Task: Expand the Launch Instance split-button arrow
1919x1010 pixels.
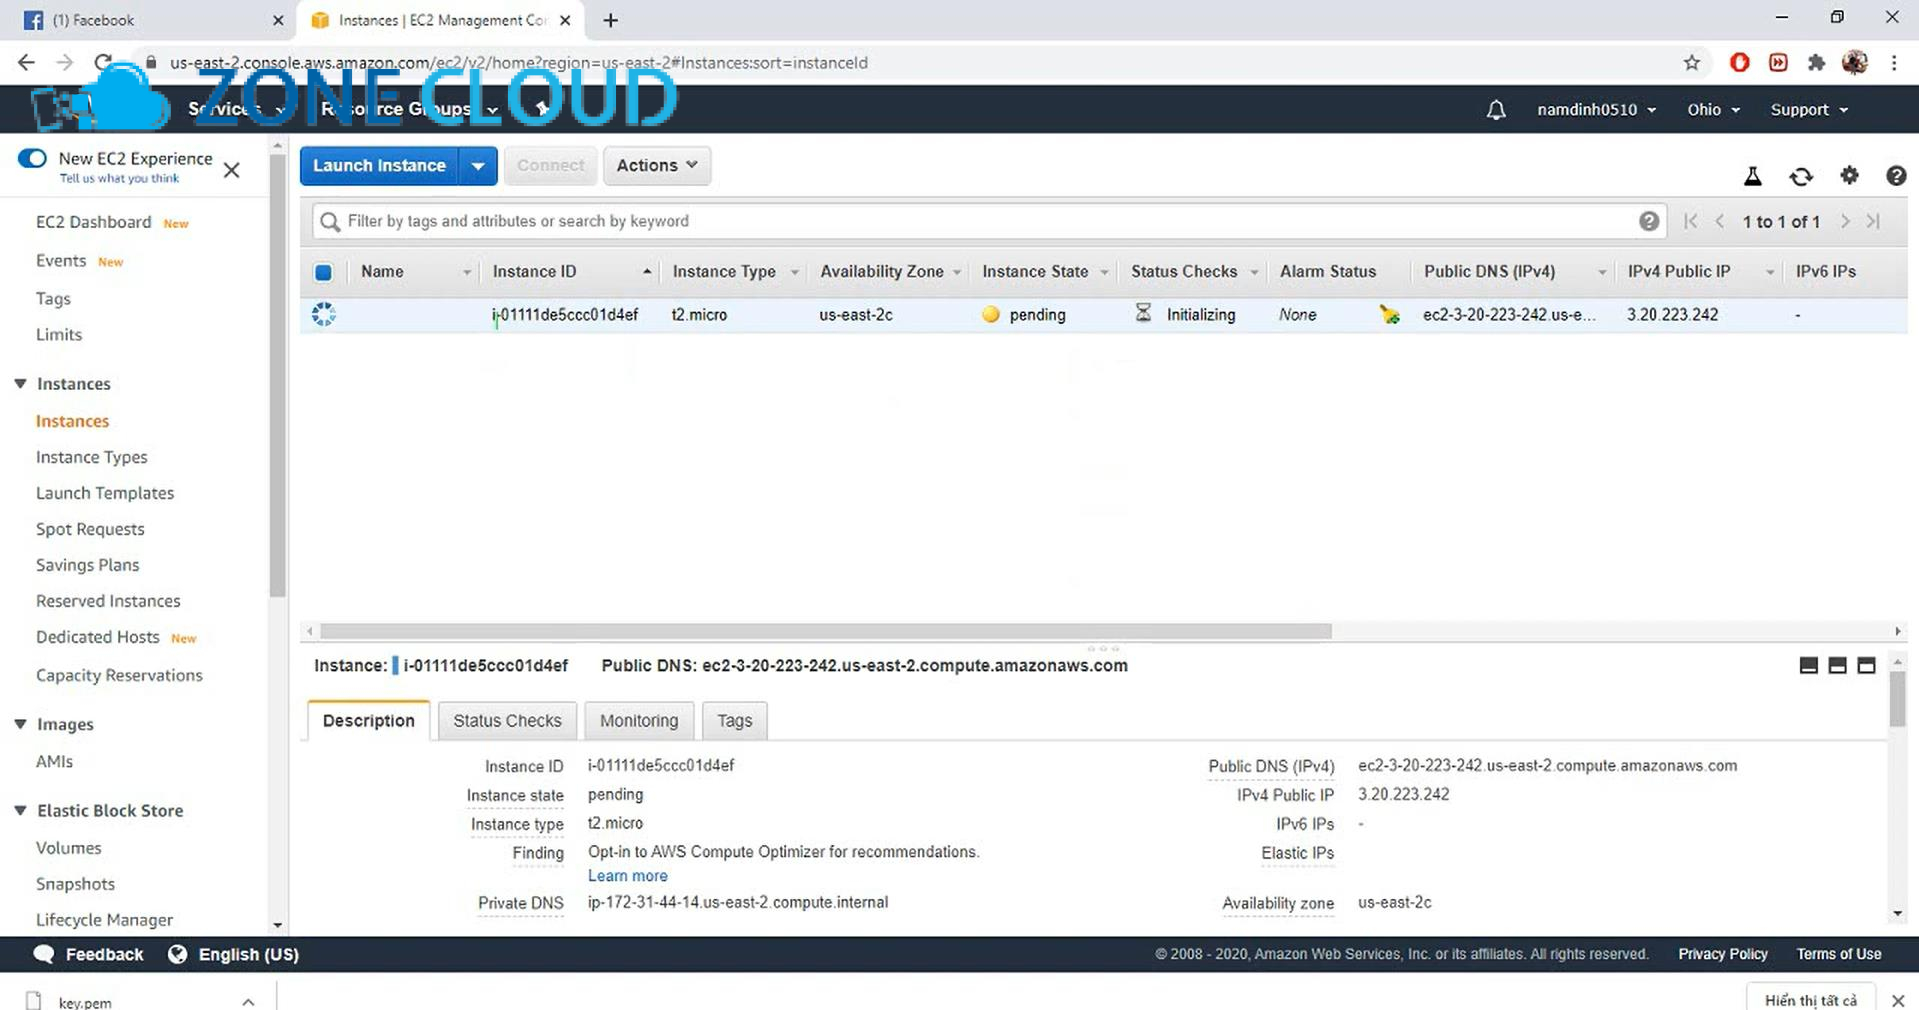Action: pos(477,165)
